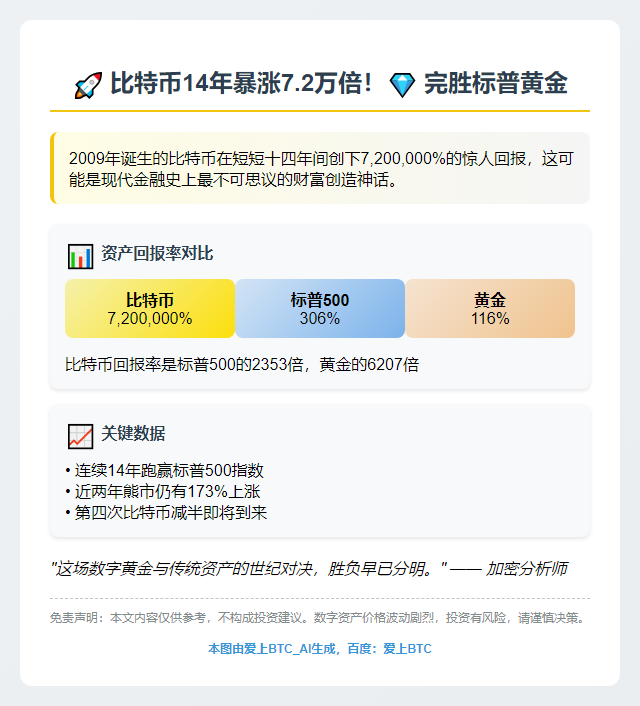This screenshot has width=640, height=706.
Task: Click the rising trend chart icon beside 关键数据
Action: click(x=81, y=436)
